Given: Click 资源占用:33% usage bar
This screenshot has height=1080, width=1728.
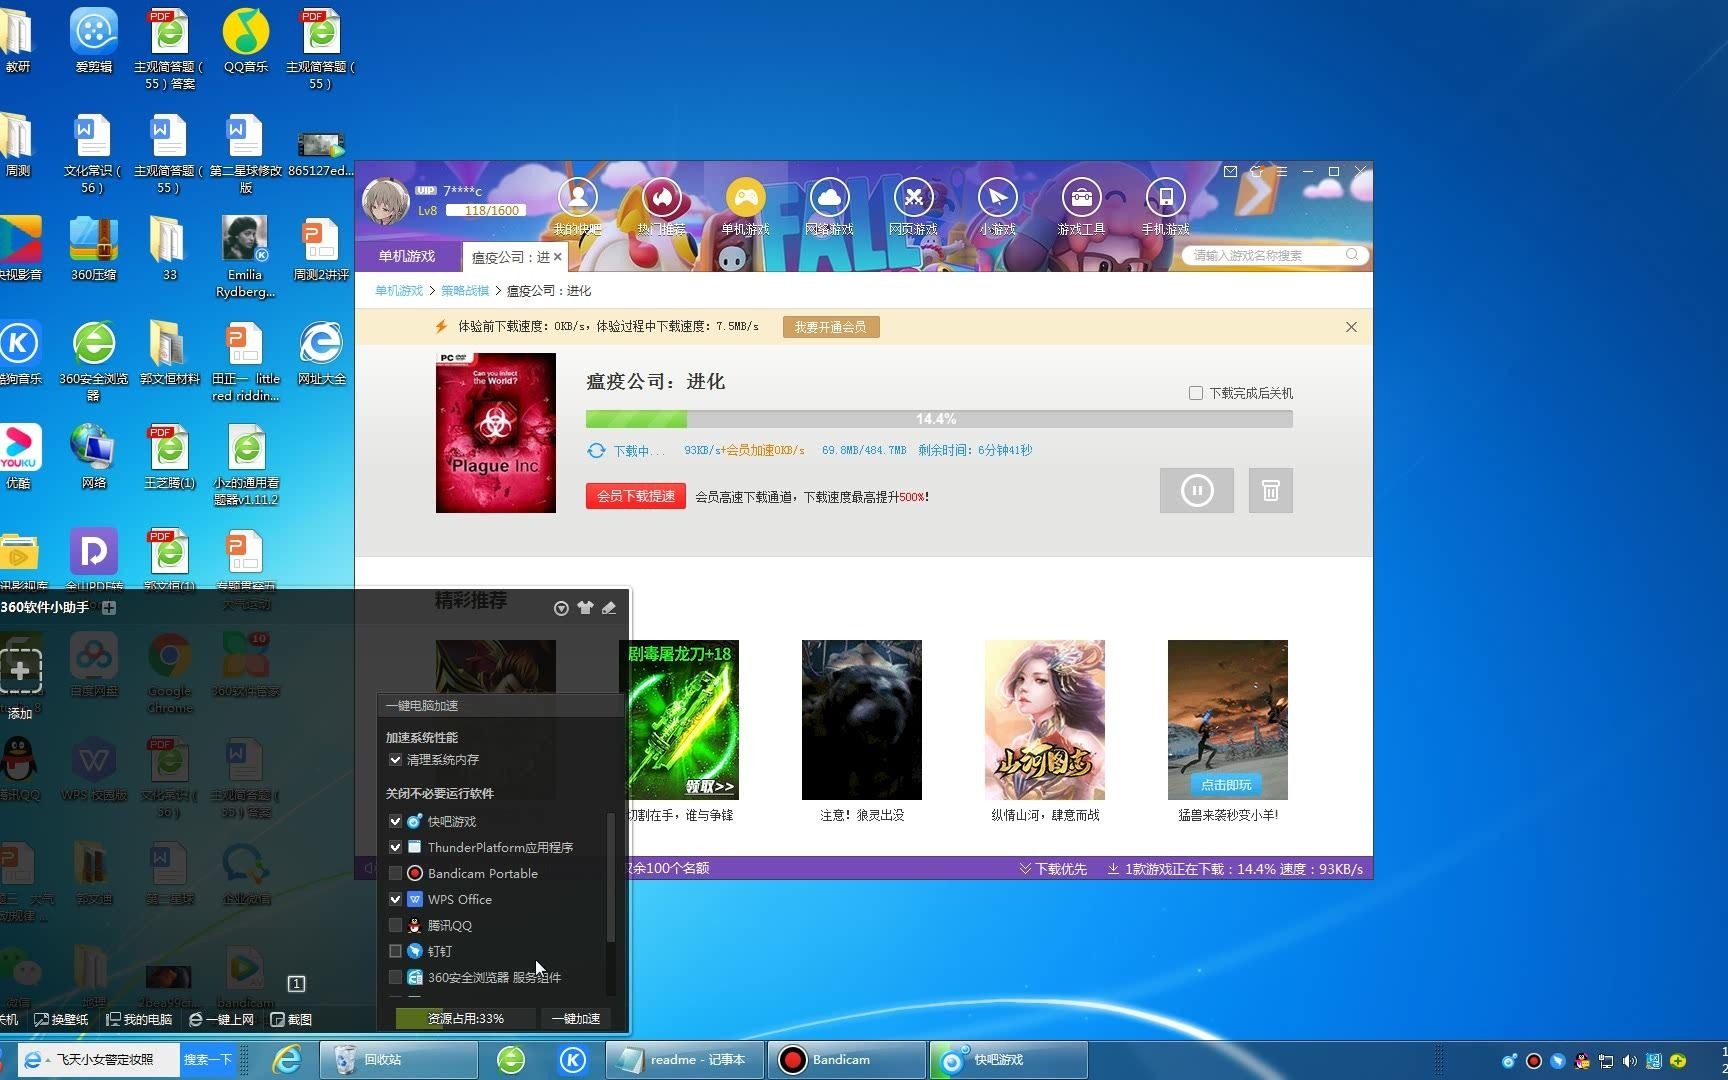Looking at the screenshot, I should click(x=466, y=1018).
